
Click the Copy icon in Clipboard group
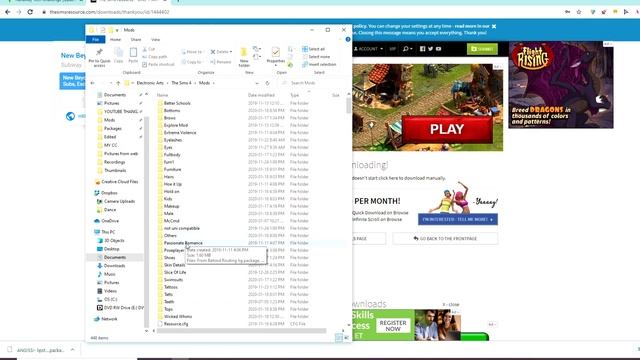click(x=118, y=53)
